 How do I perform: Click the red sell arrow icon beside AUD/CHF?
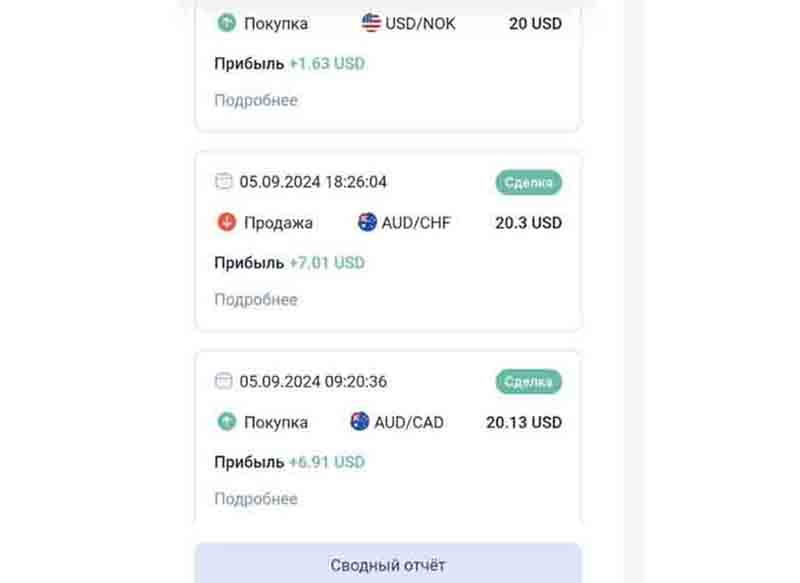pyautogui.click(x=226, y=222)
